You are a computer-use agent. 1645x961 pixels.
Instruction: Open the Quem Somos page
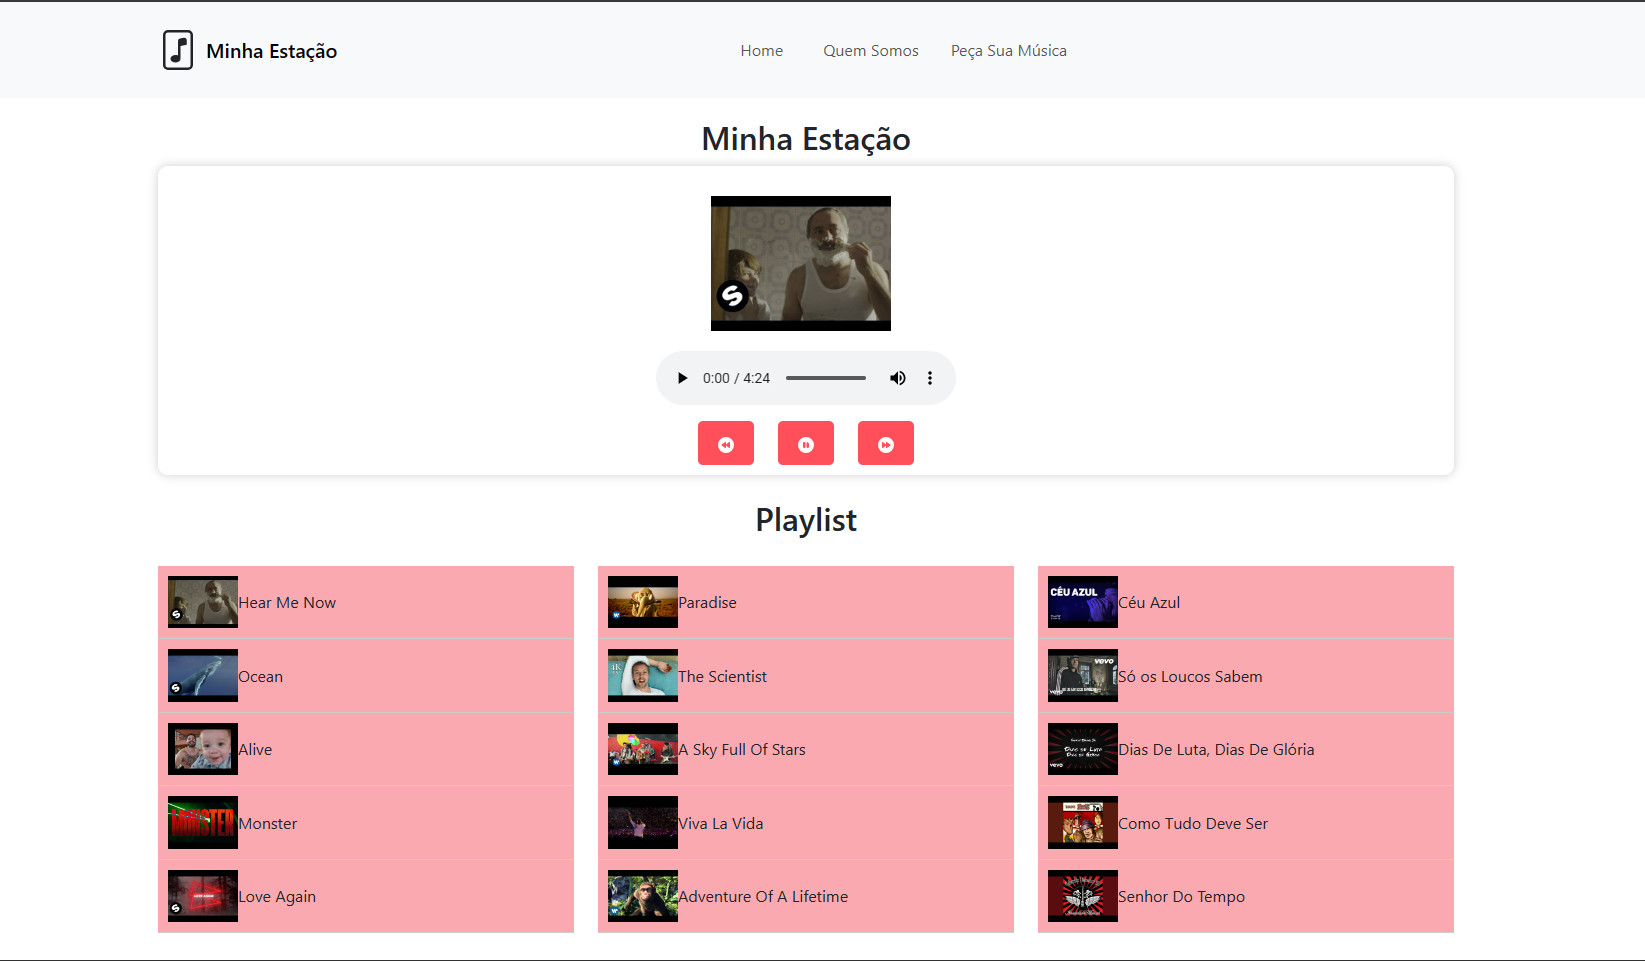click(870, 51)
